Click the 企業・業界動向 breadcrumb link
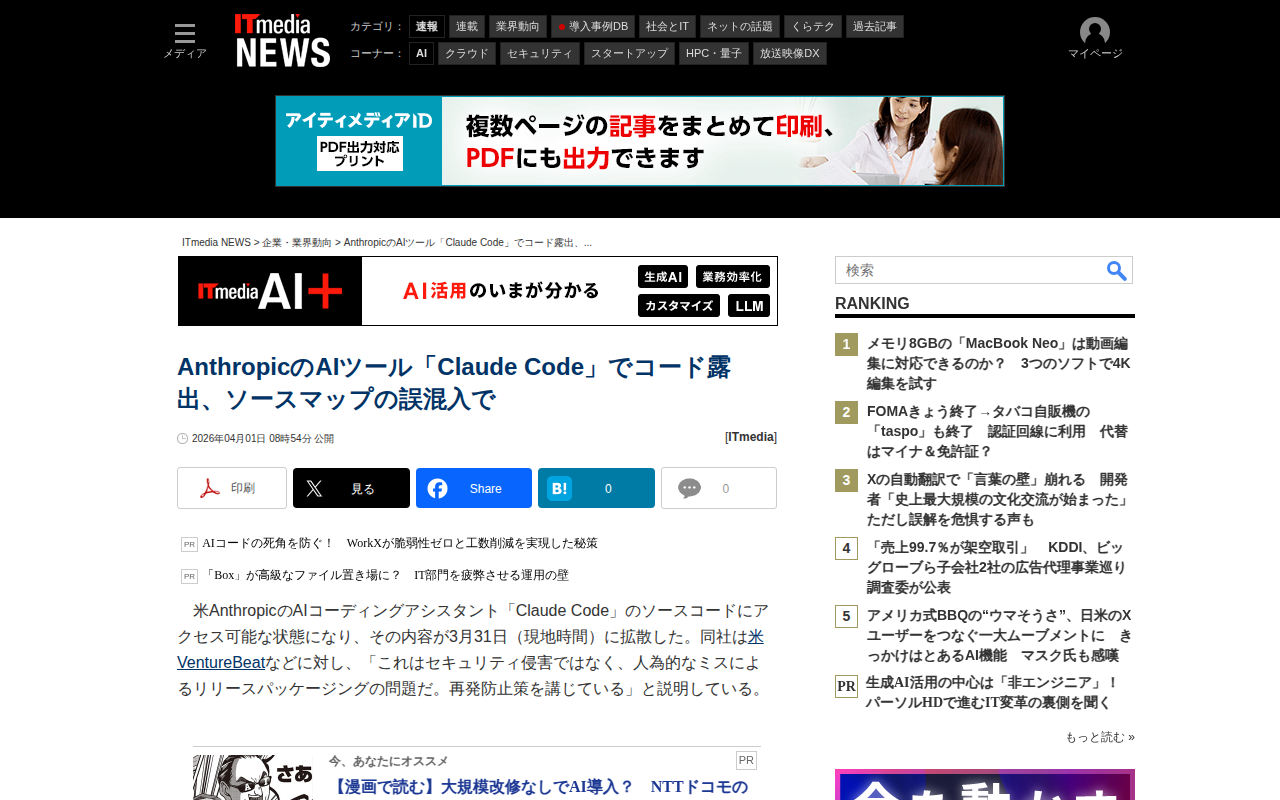 pos(297,243)
